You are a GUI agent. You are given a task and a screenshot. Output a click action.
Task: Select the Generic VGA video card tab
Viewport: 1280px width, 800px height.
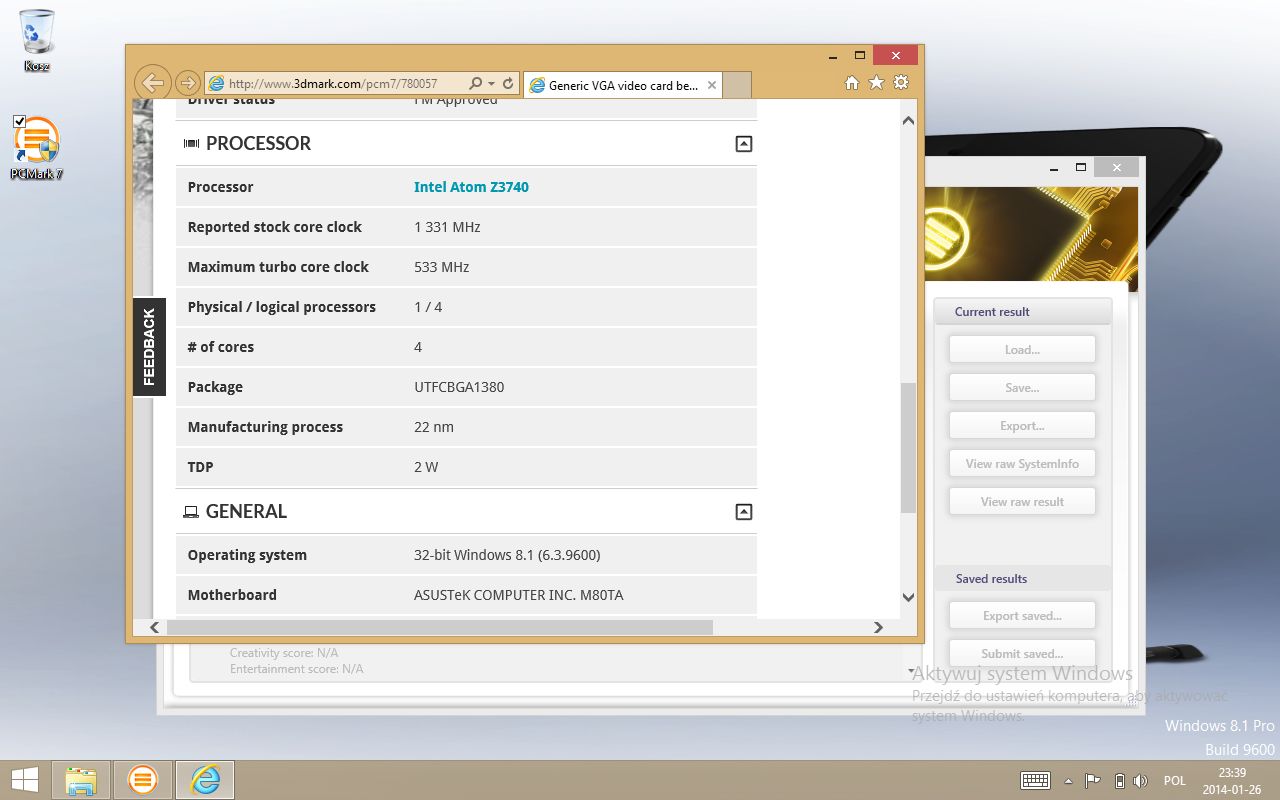(622, 85)
